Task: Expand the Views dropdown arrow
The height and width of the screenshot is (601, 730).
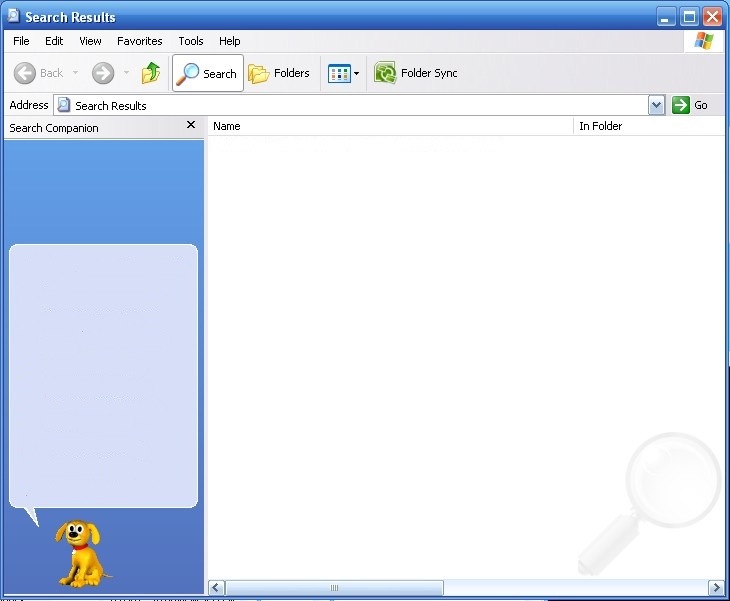Action: 357,74
